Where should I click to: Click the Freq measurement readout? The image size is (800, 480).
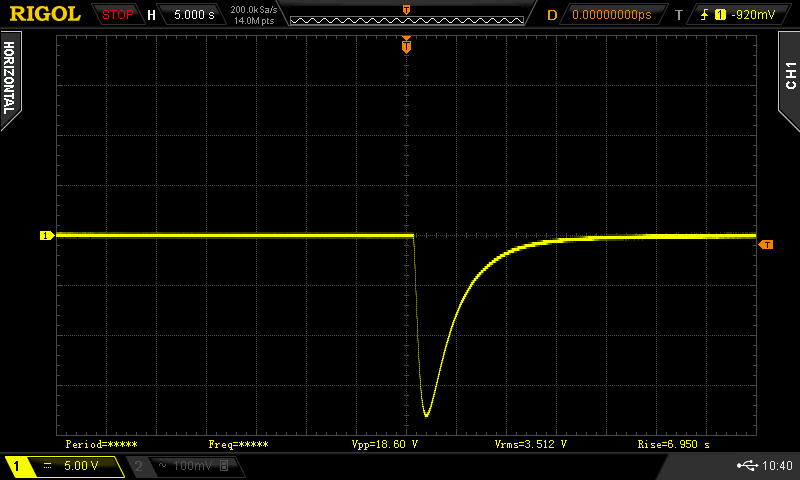point(238,444)
